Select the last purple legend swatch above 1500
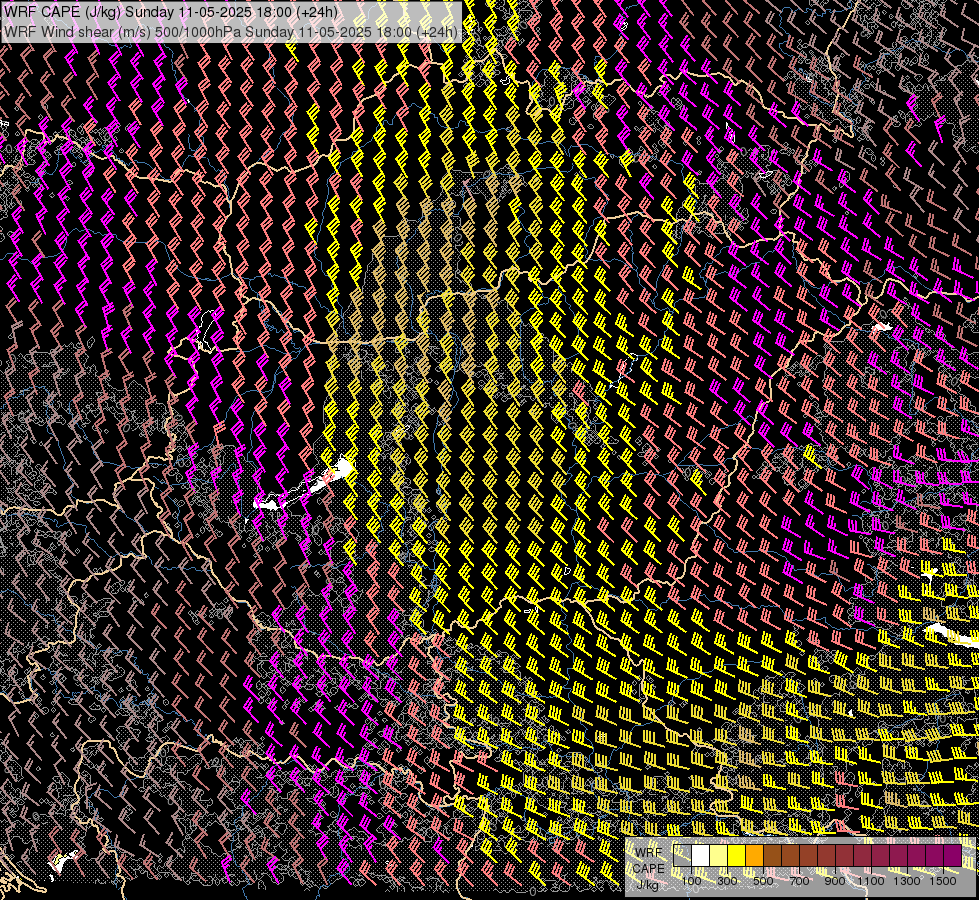979x900 pixels. 953,856
